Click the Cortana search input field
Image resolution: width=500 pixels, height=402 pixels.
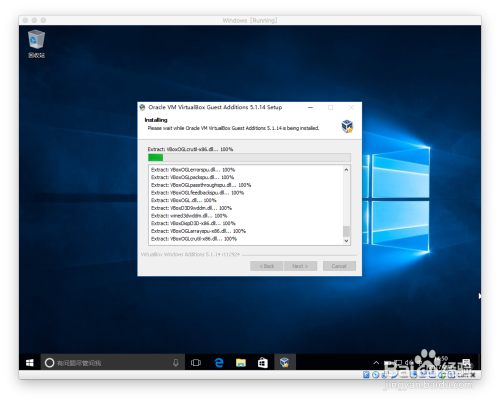click(x=113, y=363)
